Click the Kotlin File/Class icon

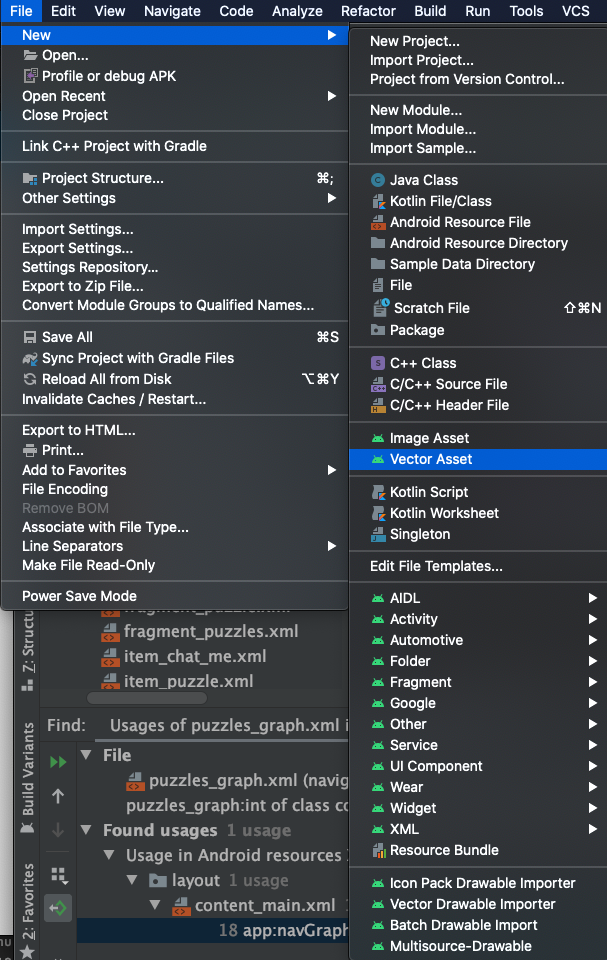coord(377,201)
